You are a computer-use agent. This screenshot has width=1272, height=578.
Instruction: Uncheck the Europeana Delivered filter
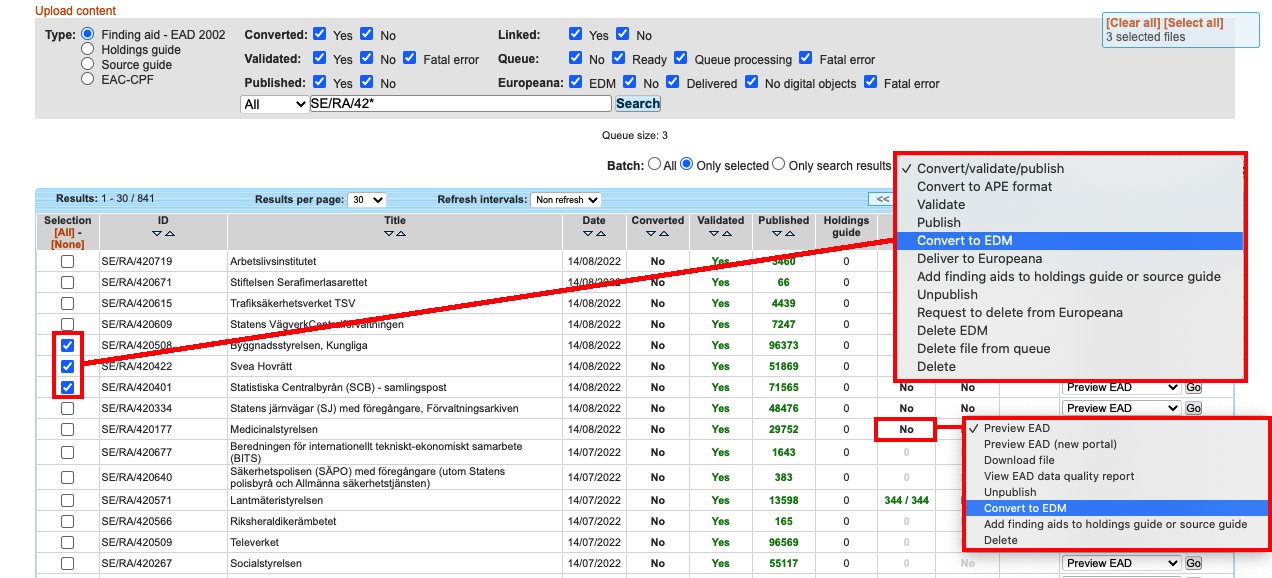pos(672,83)
